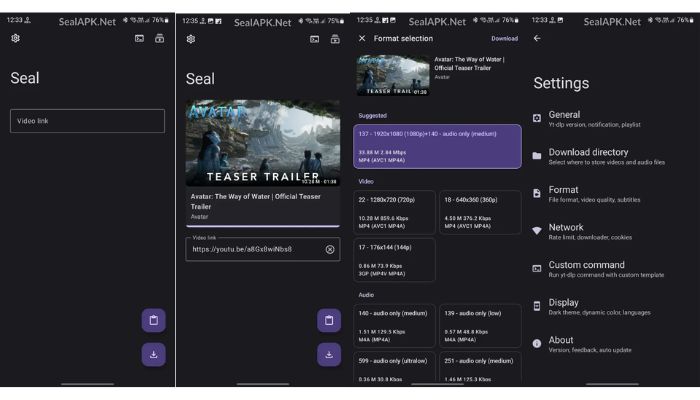Screen dimensions: 700x400
Task: Clear the youtu.be link with the X icon
Action: tap(329, 249)
